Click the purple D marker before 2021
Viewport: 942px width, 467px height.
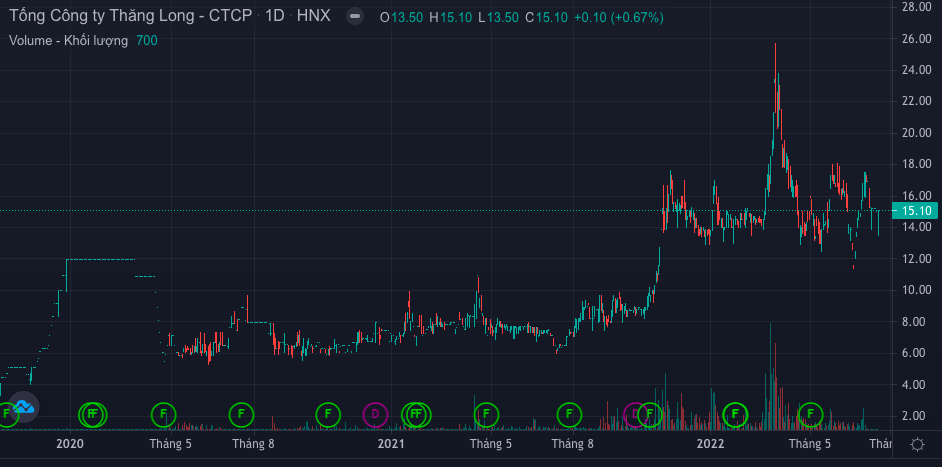[x=374, y=413]
